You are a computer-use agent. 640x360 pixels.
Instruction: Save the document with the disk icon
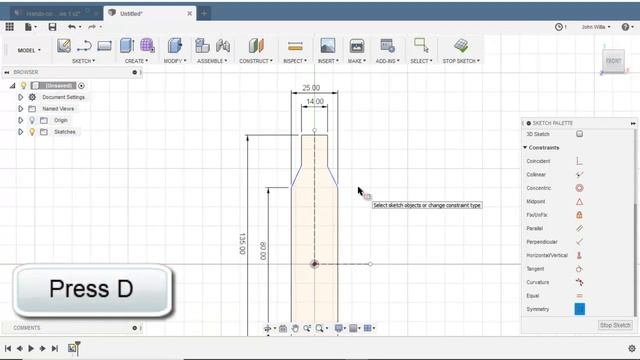(52, 27)
